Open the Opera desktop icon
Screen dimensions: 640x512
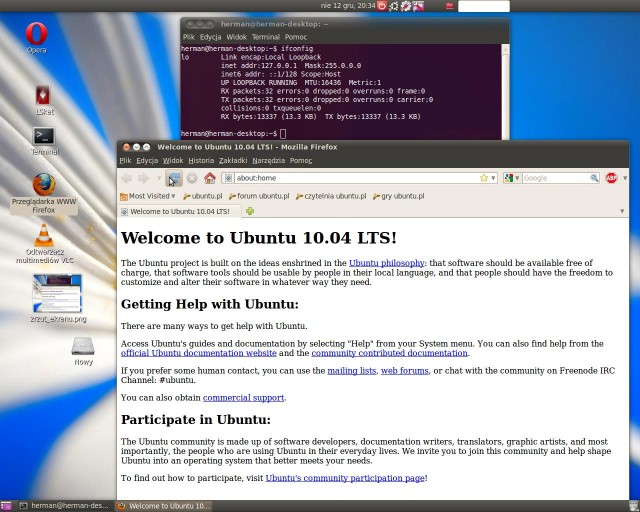pyautogui.click(x=36, y=38)
